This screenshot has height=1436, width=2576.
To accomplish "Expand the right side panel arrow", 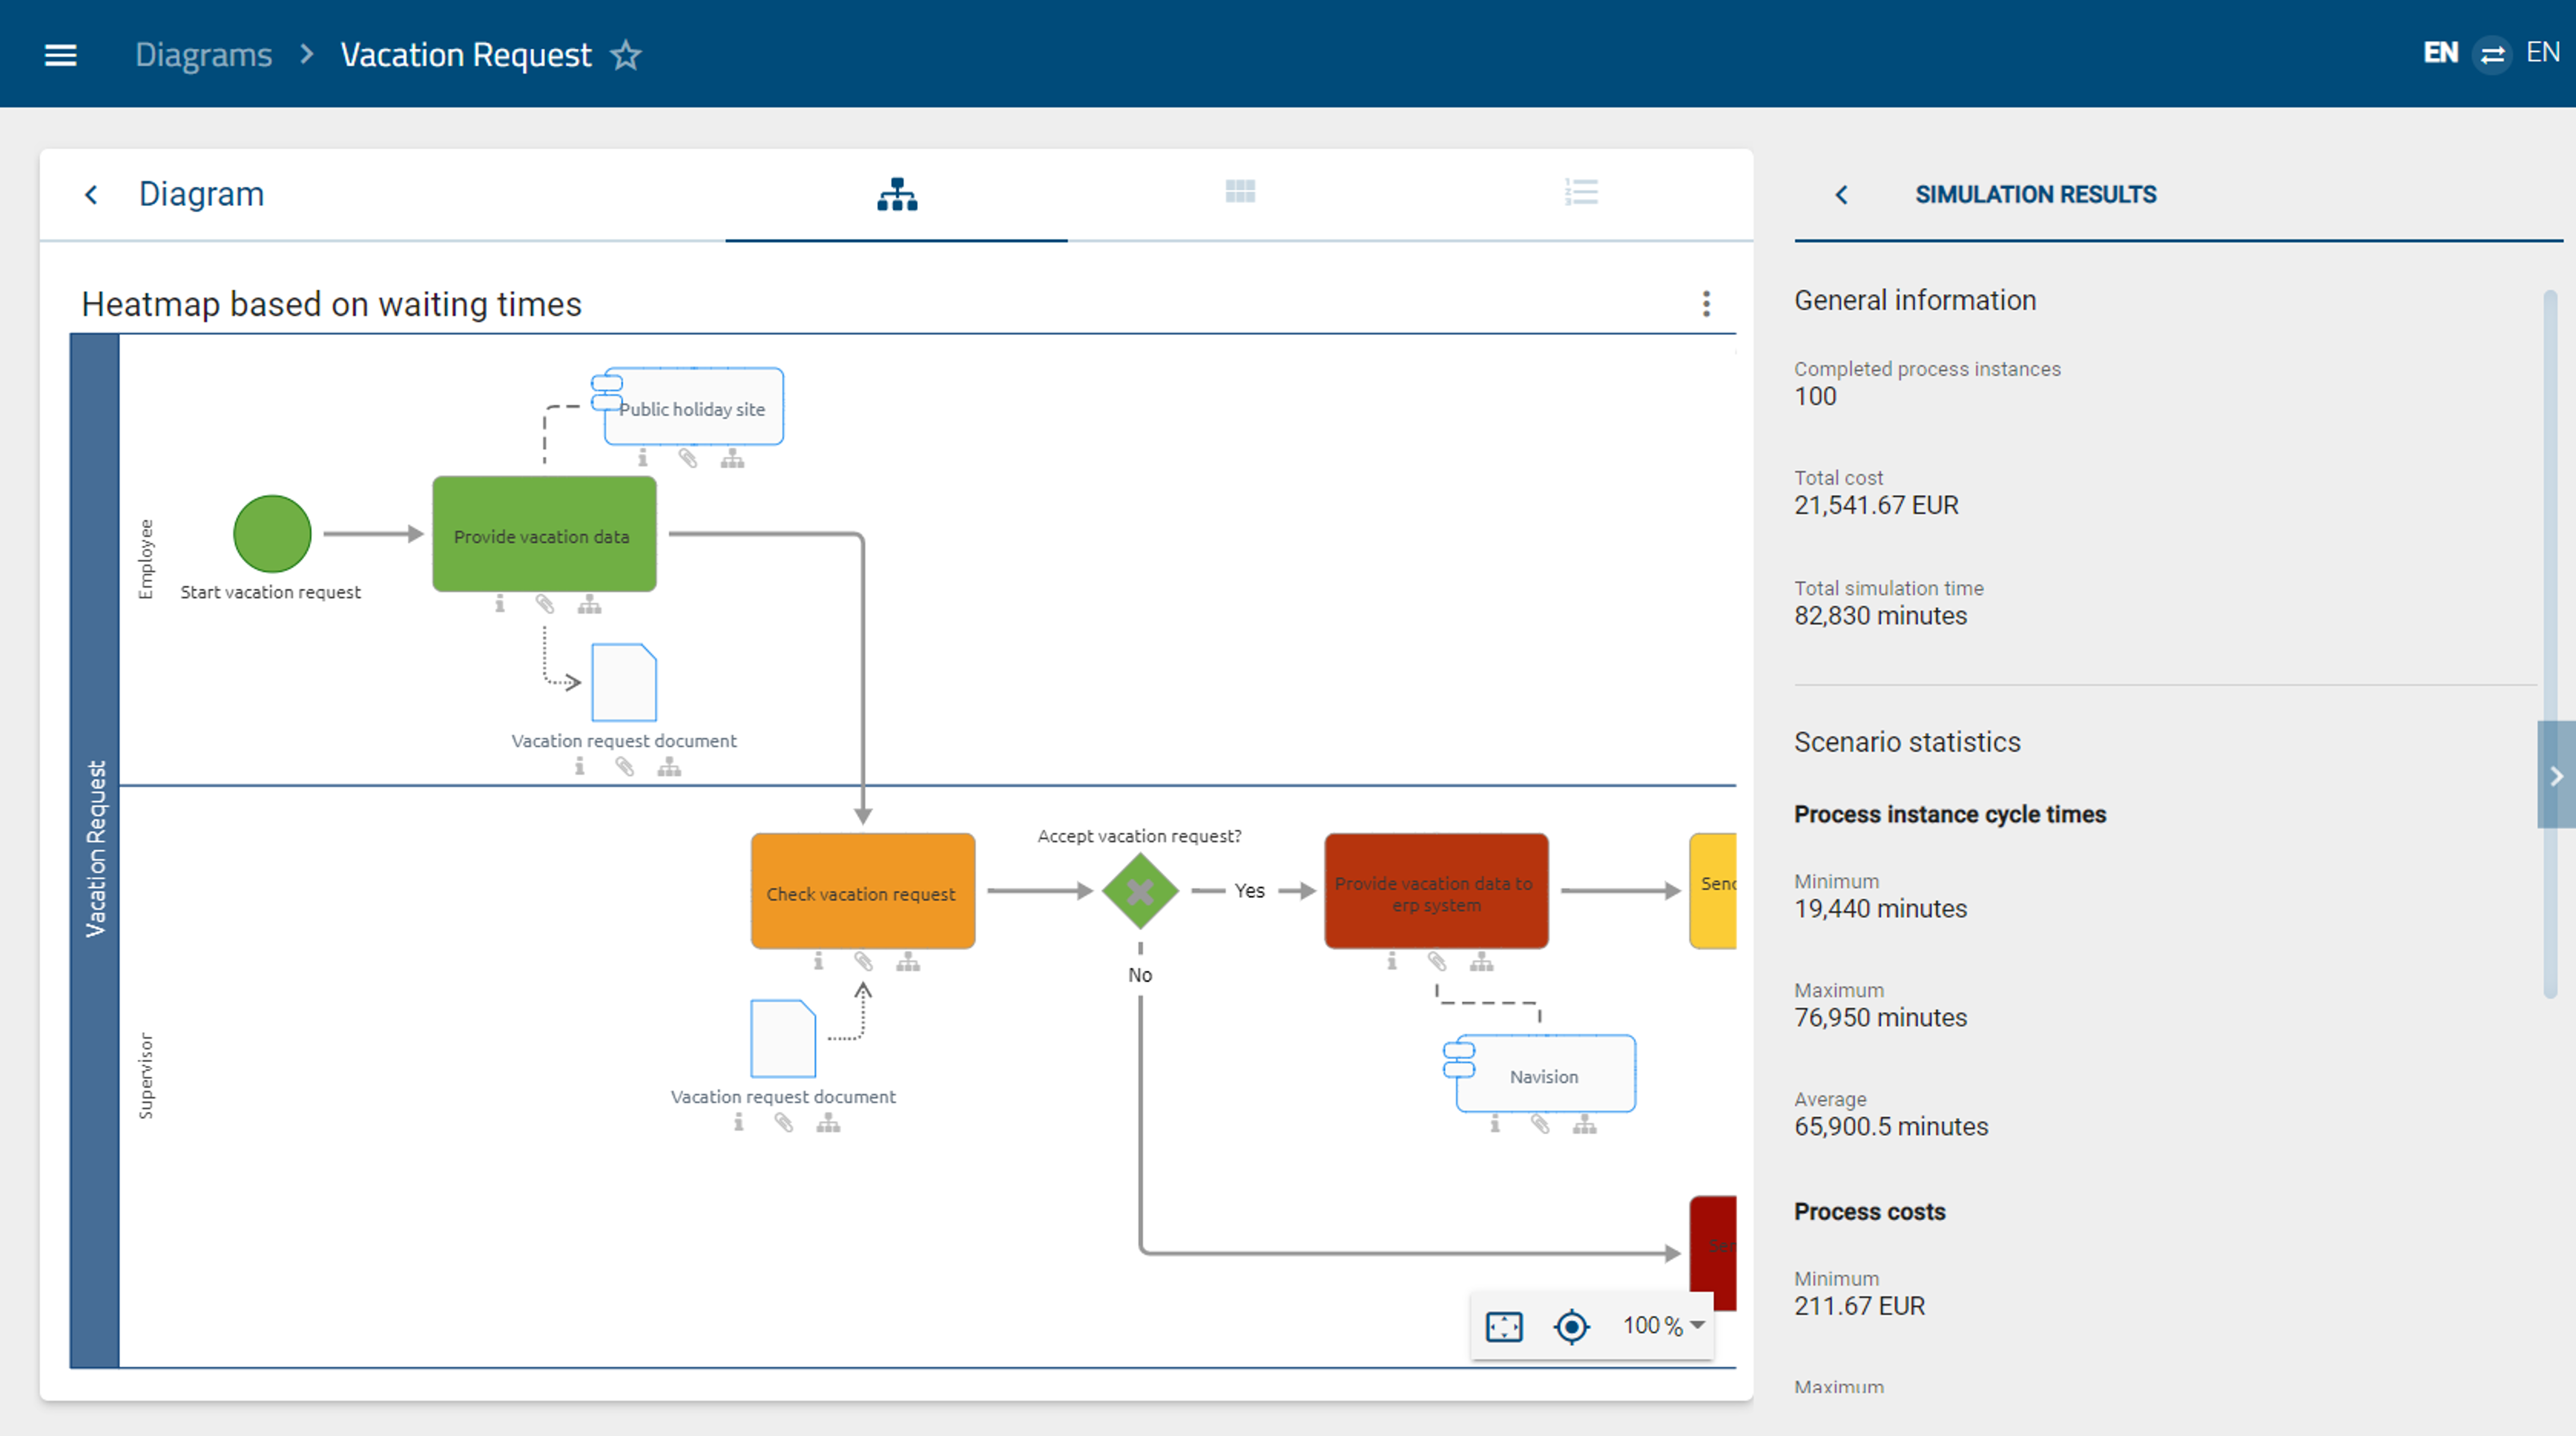I will 2555,775.
